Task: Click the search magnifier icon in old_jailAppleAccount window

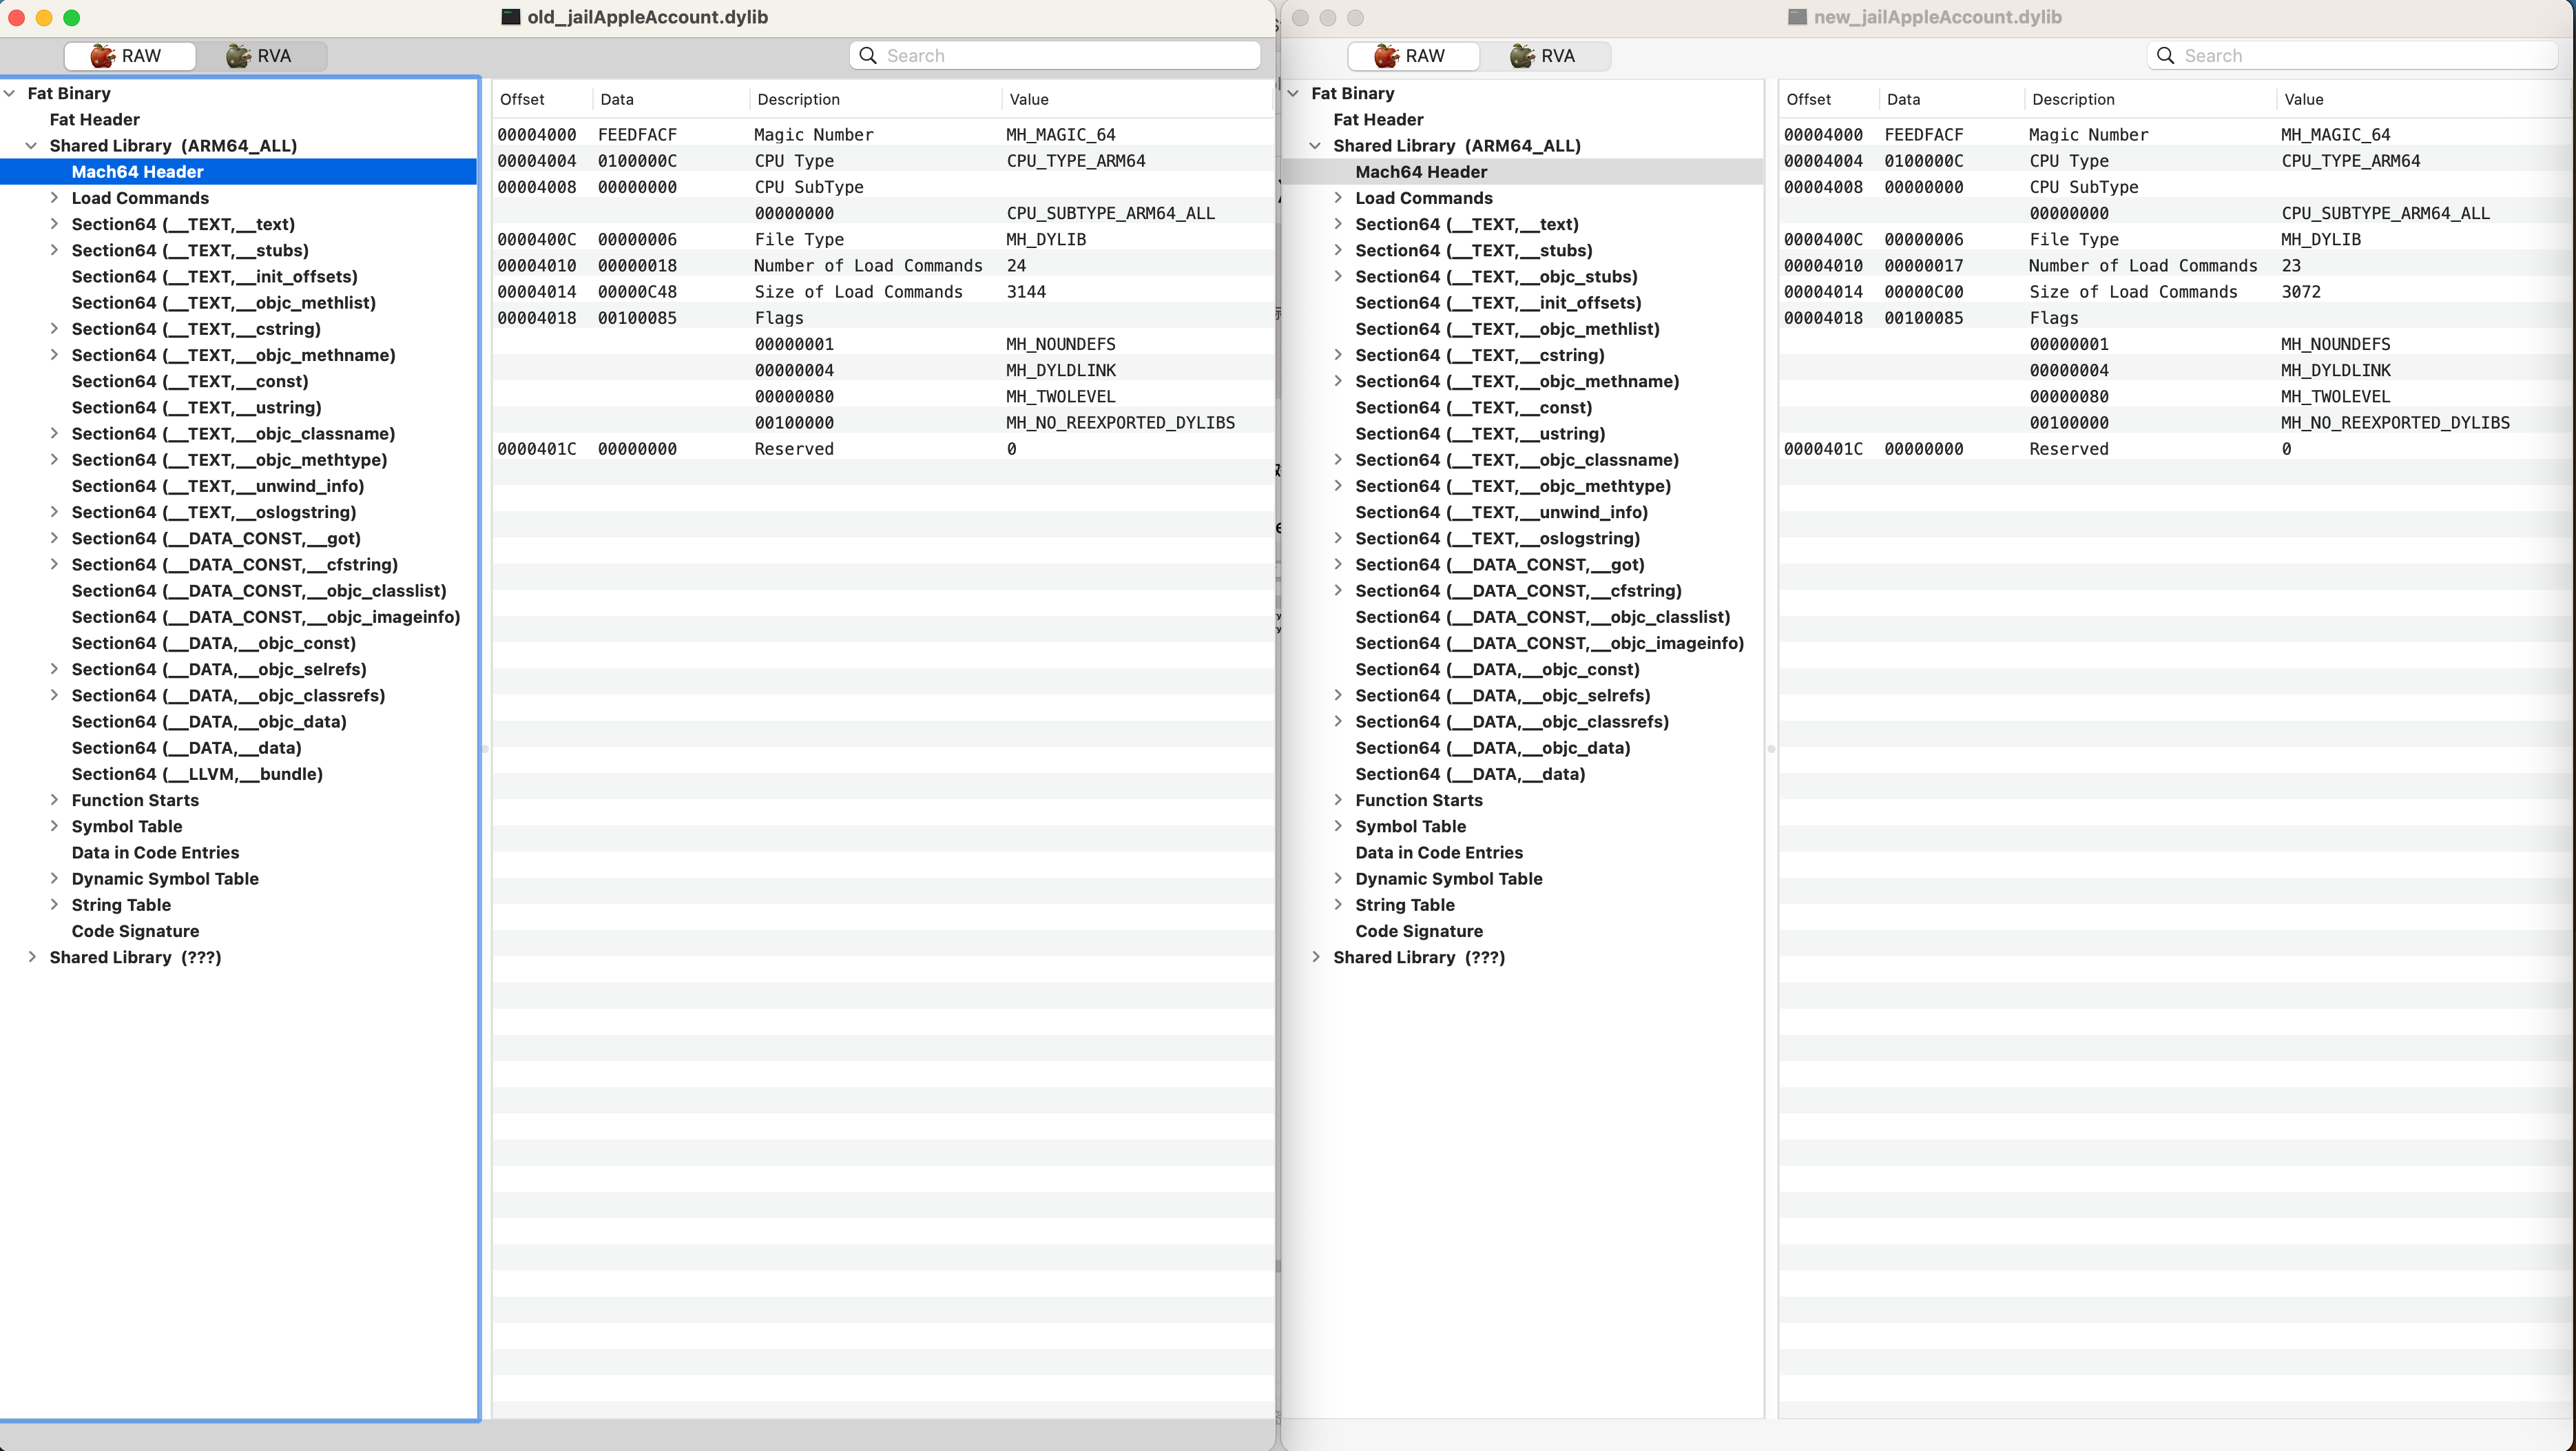Action: pyautogui.click(x=868, y=56)
